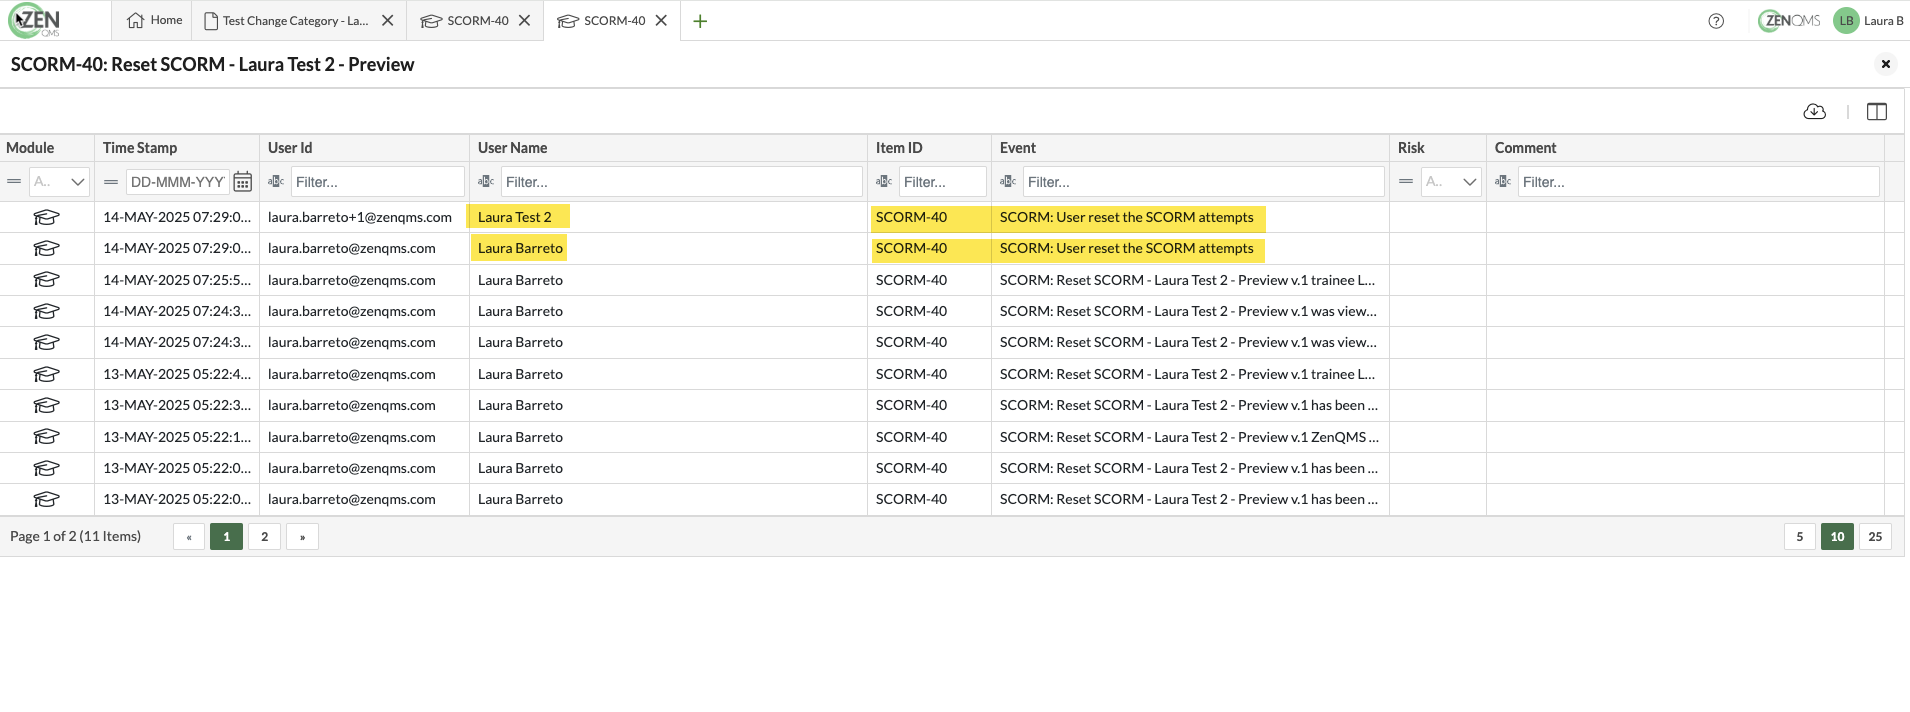Show 25 items per page
The image size is (1910, 712).
(x=1875, y=537)
